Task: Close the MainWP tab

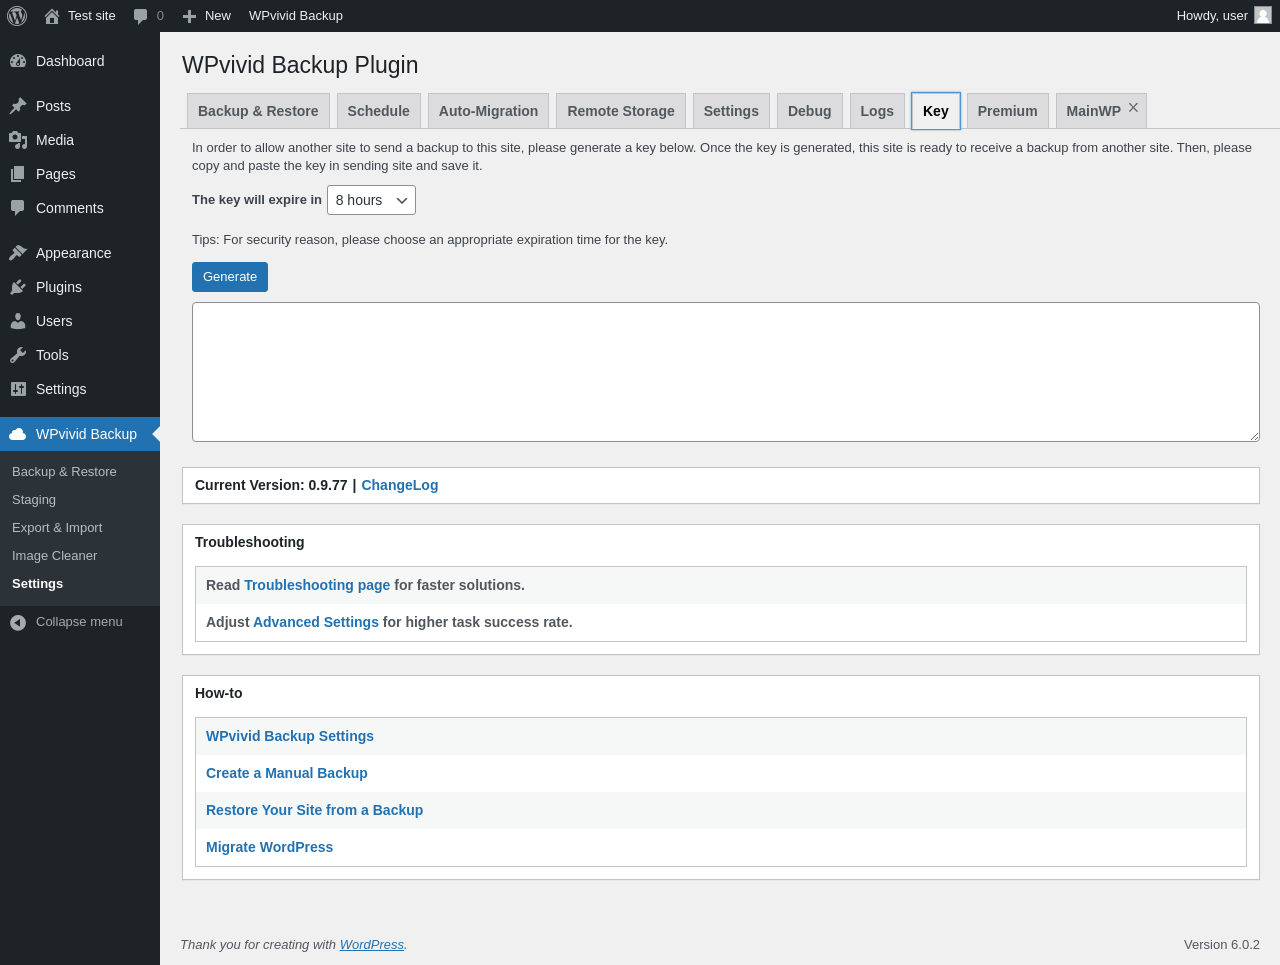Action: 1133,107
